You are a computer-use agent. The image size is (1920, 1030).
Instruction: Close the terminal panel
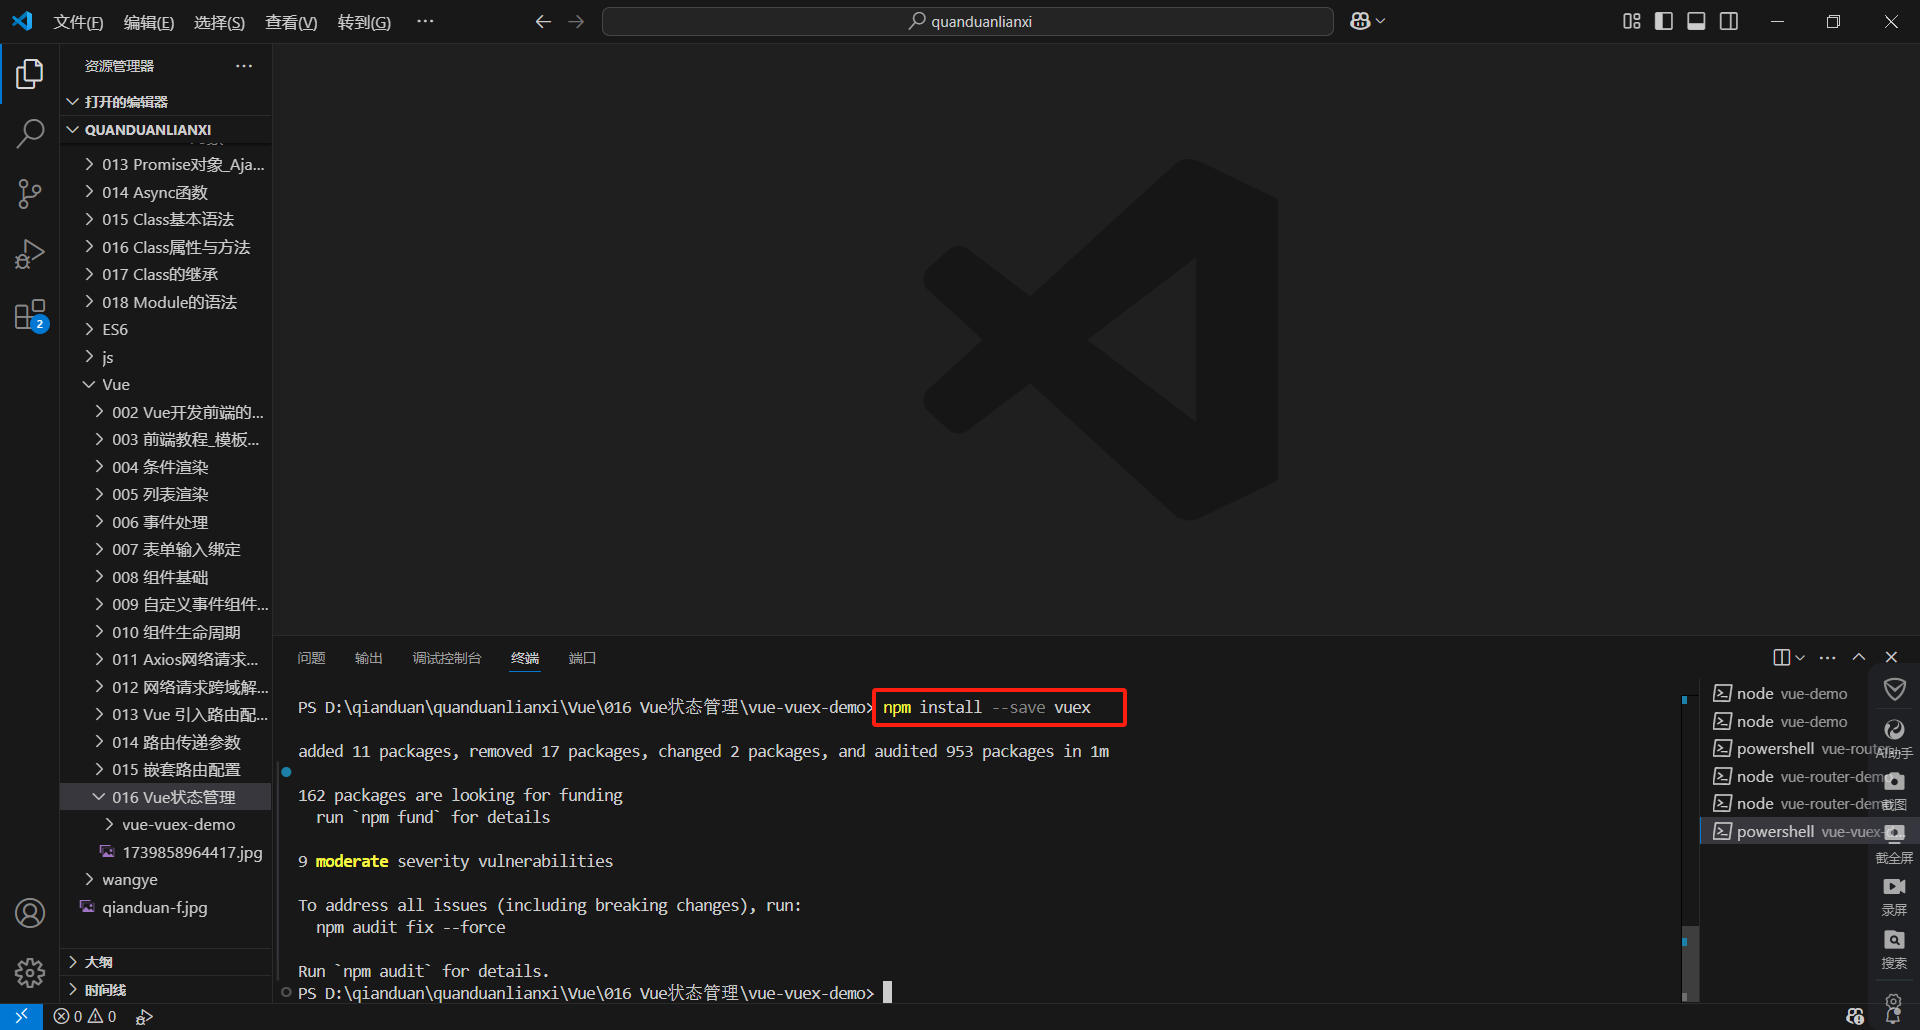pos(1891,657)
